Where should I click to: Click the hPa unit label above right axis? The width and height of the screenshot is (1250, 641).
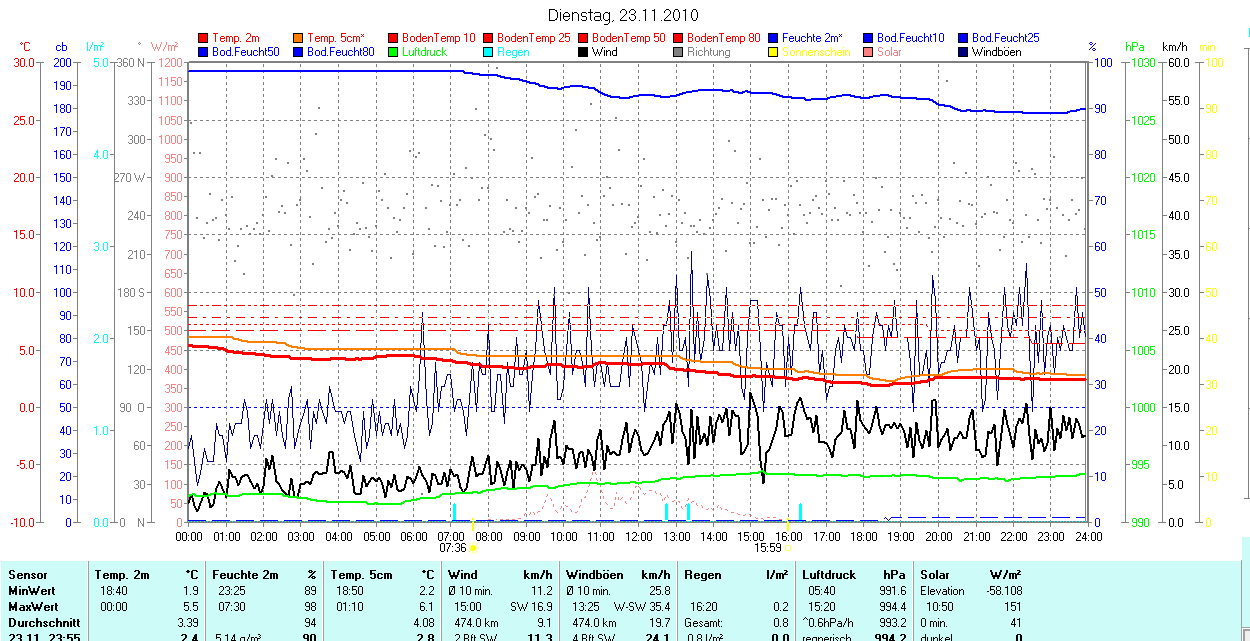(x=1134, y=47)
